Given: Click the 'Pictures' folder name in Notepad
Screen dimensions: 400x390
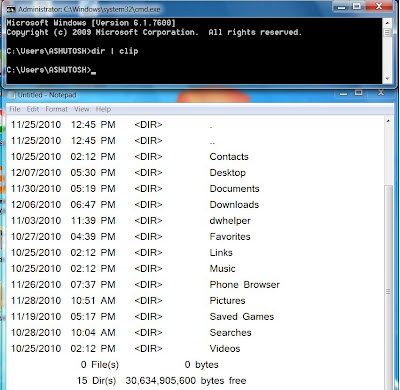Looking at the screenshot, I should 227,301.
